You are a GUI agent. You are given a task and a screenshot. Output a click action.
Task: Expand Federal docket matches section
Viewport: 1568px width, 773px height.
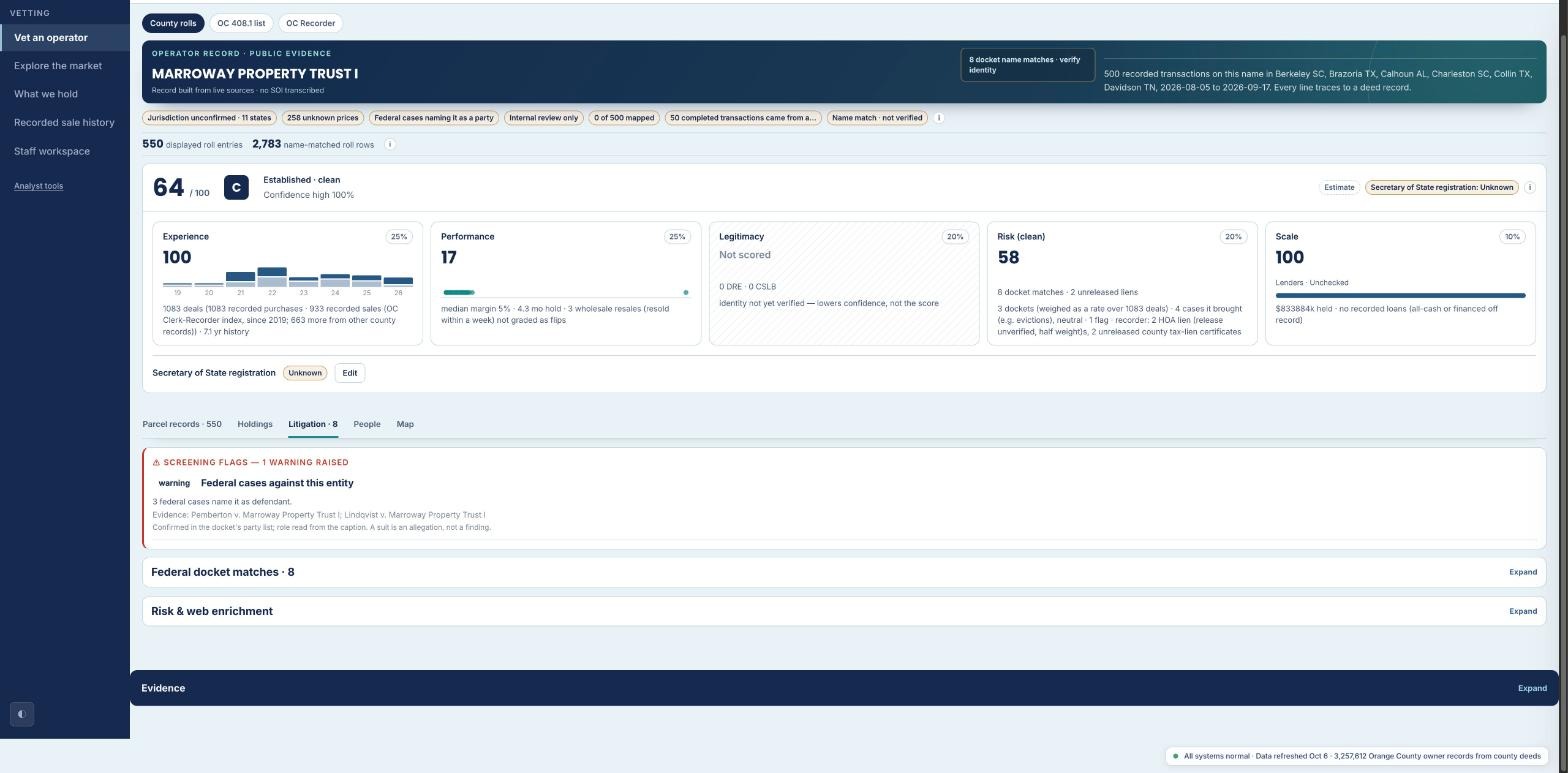1522,572
